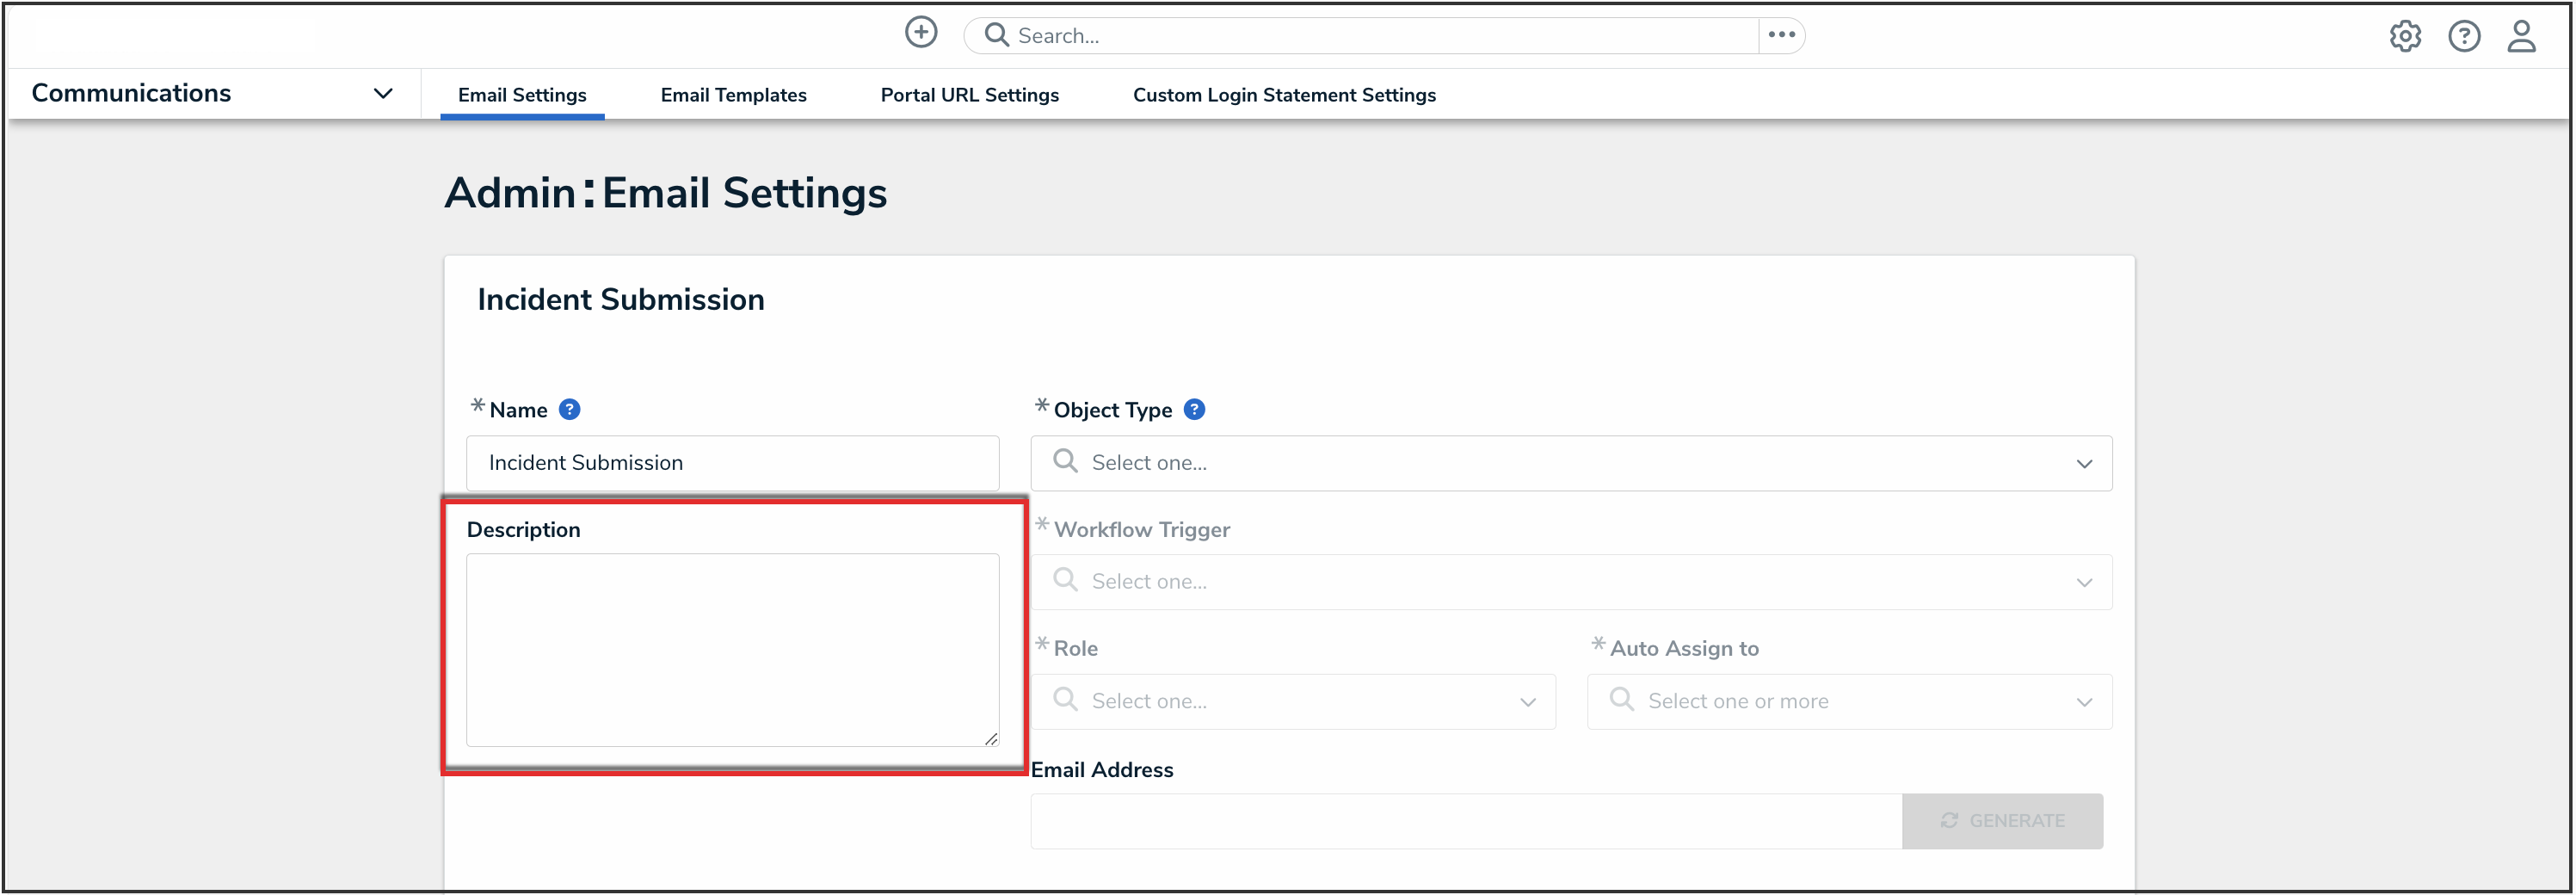Screen dimensions: 2576x895
Task: Click the magnifier icon in search bar
Action: pos(996,35)
